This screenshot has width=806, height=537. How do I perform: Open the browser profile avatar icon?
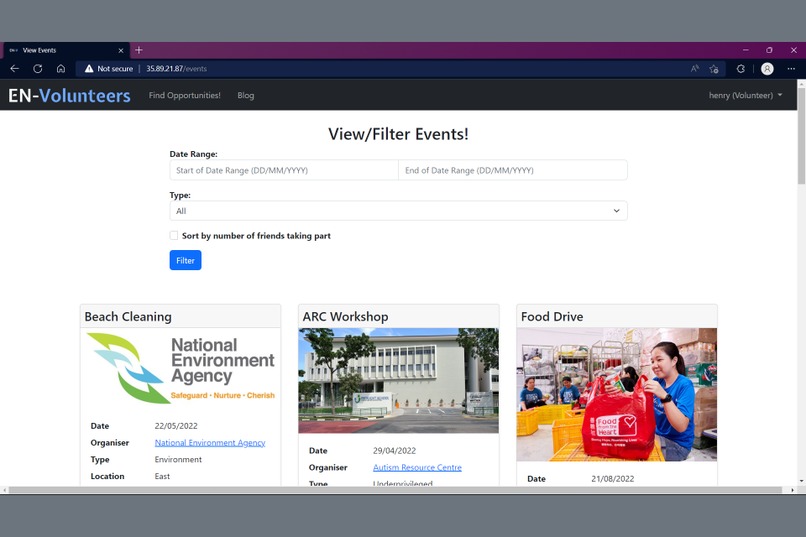coord(767,68)
